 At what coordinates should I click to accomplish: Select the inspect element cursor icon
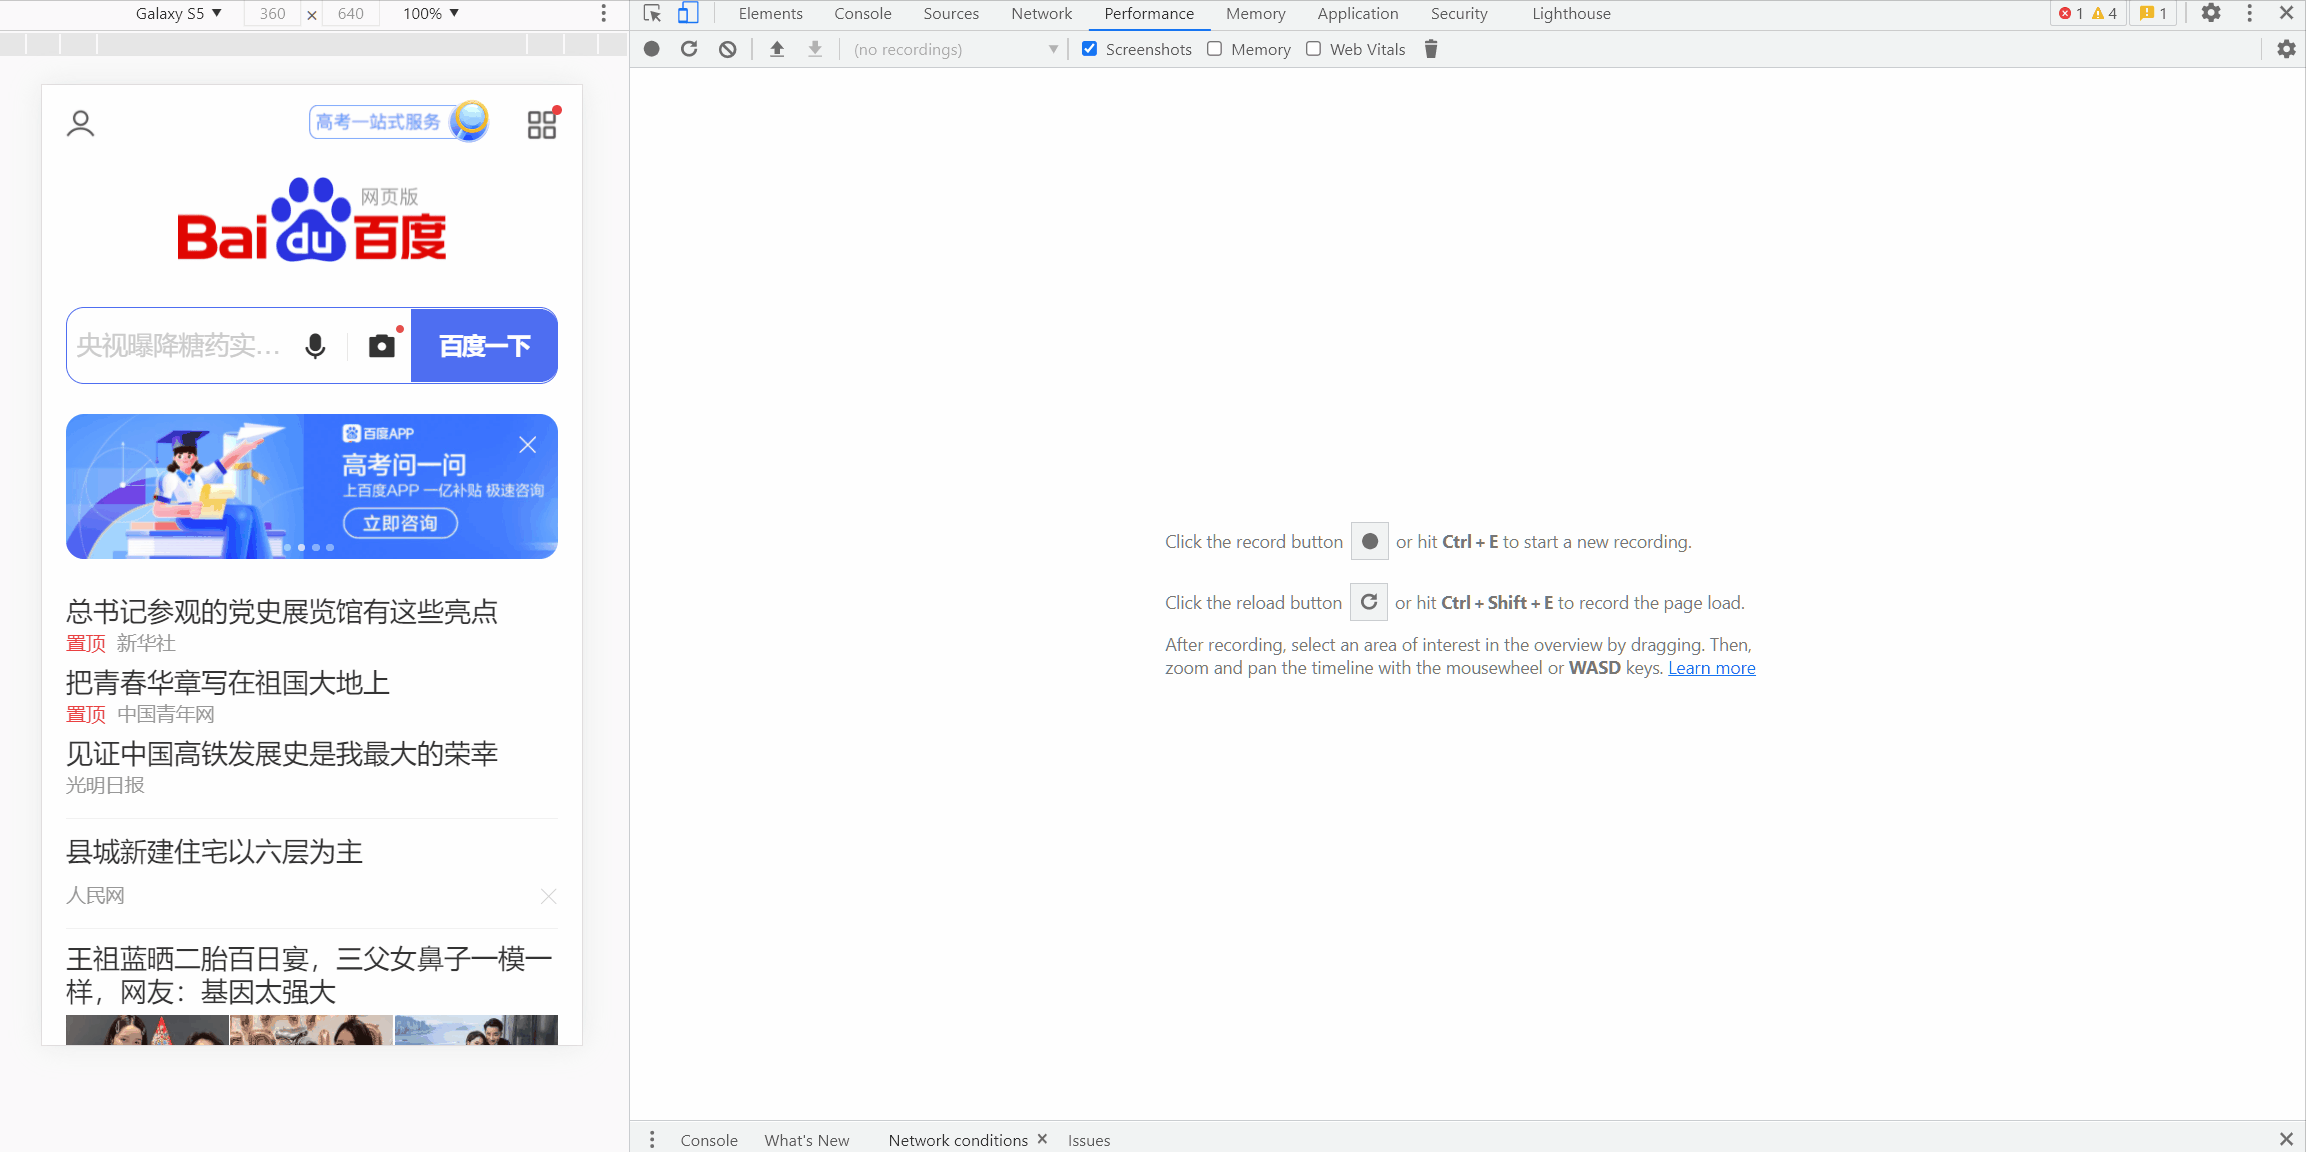click(652, 13)
